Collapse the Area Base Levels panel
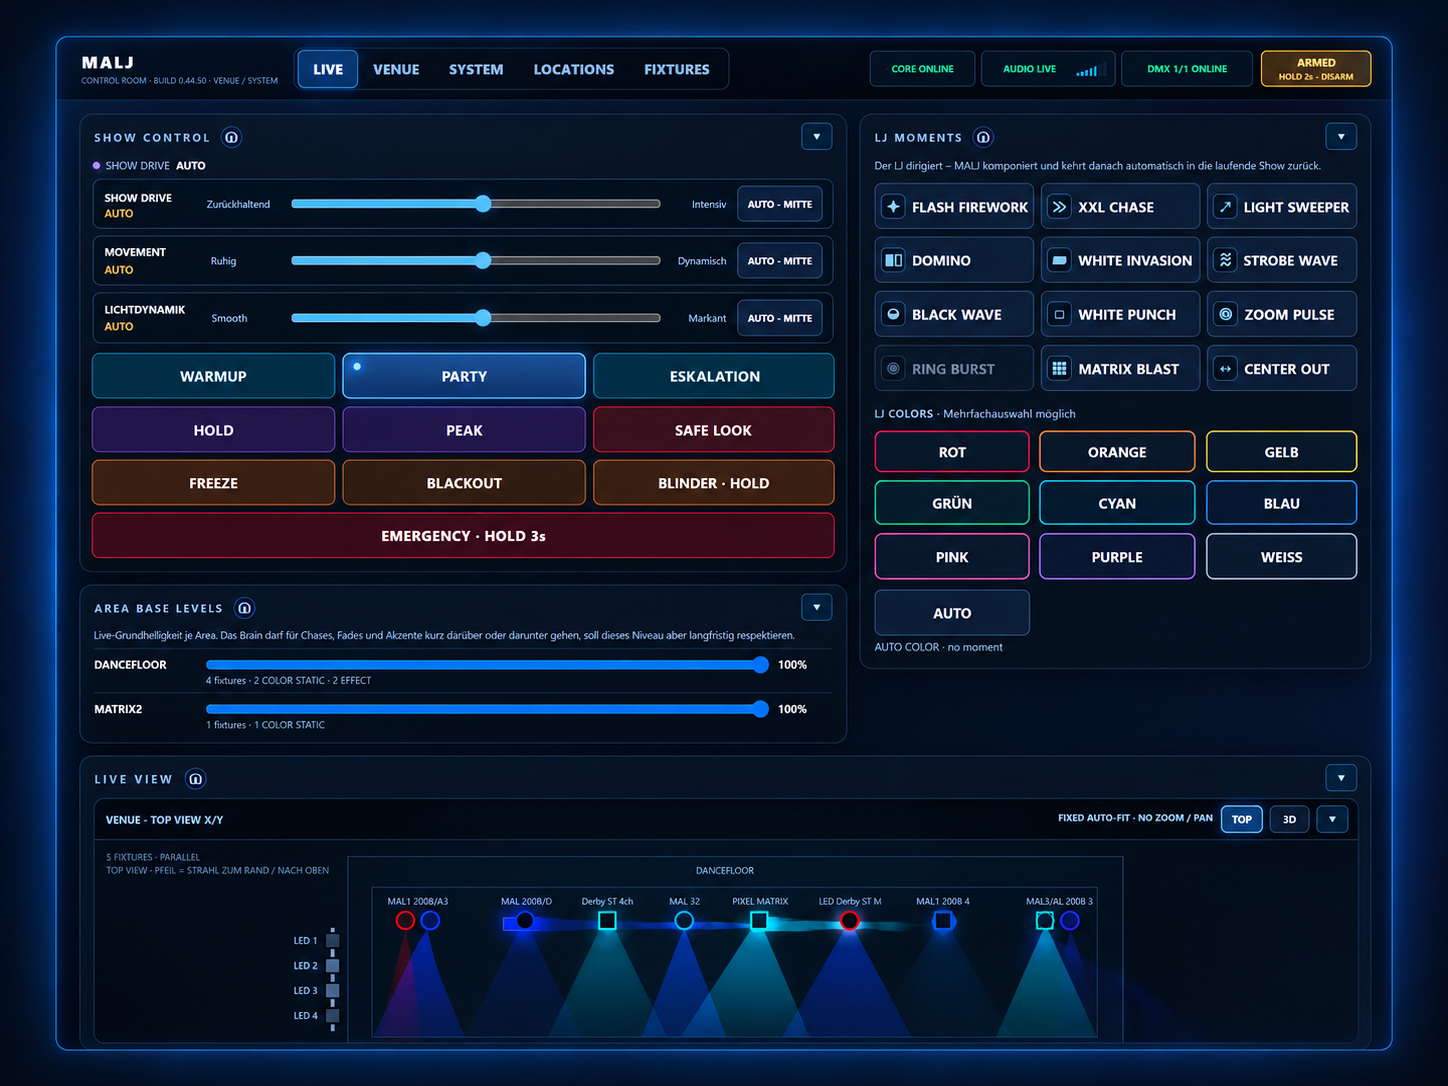 point(817,607)
